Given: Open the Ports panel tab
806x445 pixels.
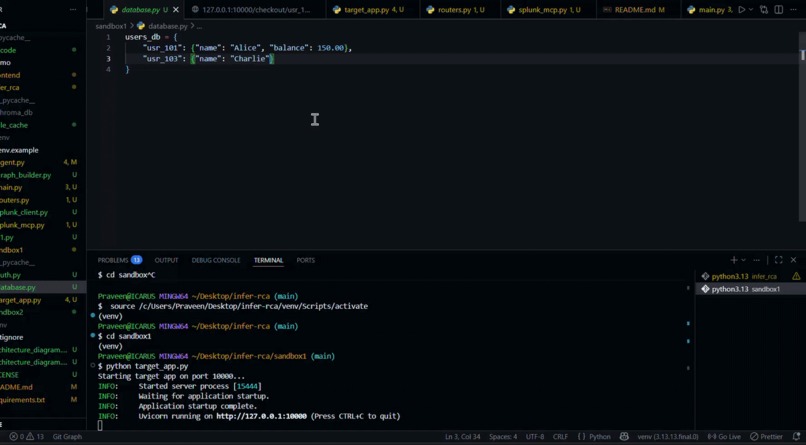Looking at the screenshot, I should [x=305, y=260].
